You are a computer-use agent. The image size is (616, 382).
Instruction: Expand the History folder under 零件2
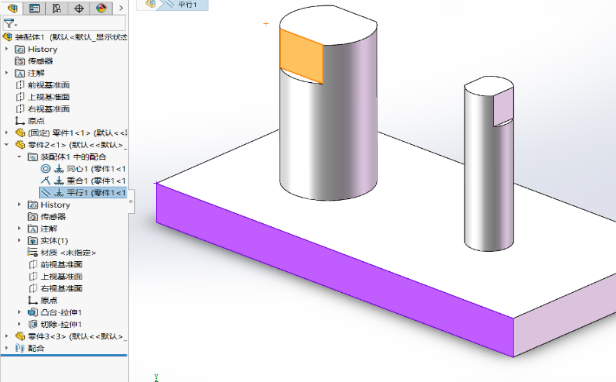pos(19,204)
